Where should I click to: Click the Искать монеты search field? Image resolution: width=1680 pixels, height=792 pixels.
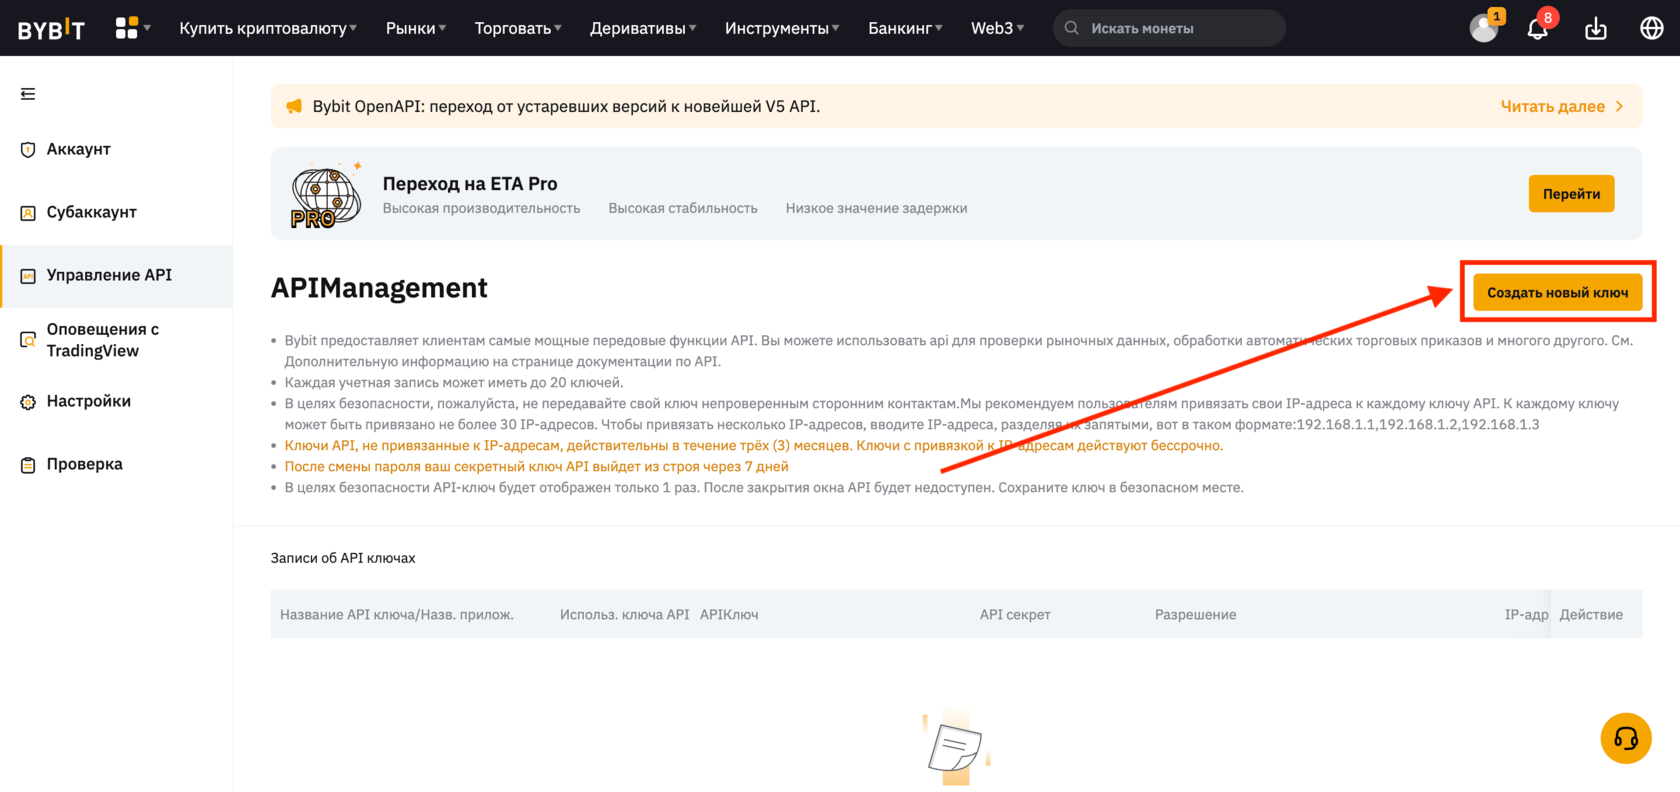pos(1169,28)
